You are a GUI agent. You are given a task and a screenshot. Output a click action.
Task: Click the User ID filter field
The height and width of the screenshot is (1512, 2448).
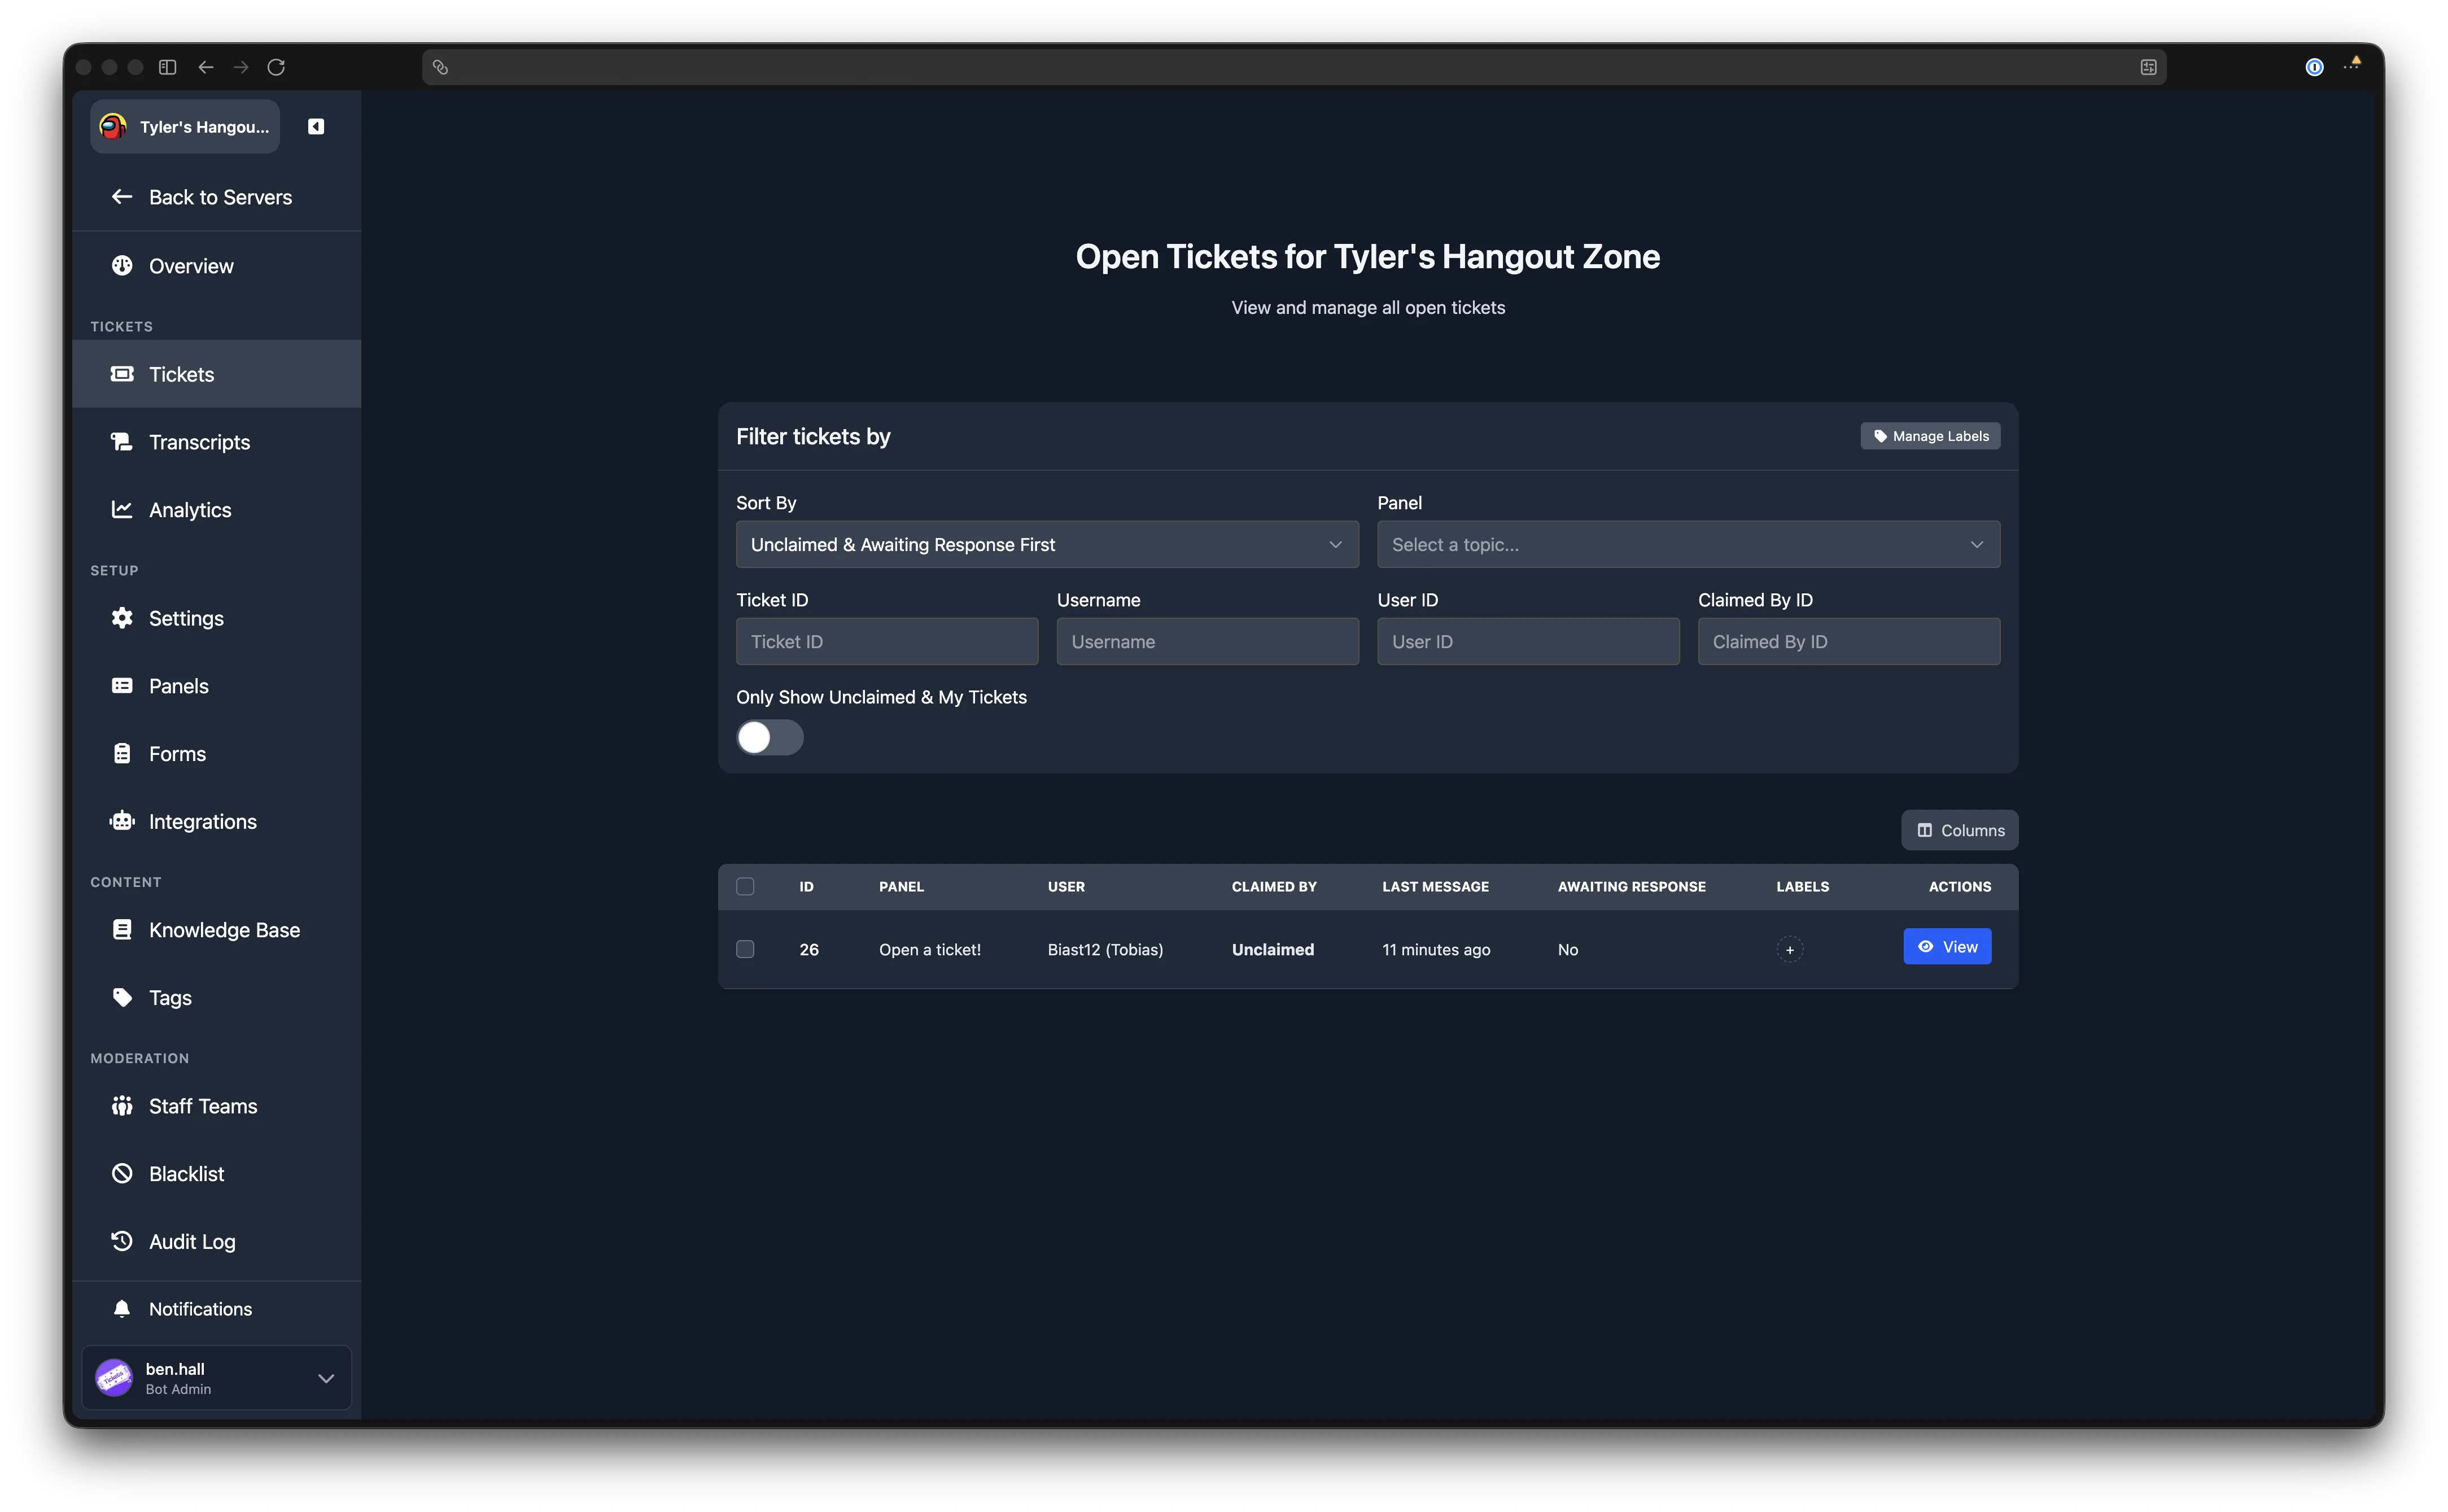pos(1528,641)
